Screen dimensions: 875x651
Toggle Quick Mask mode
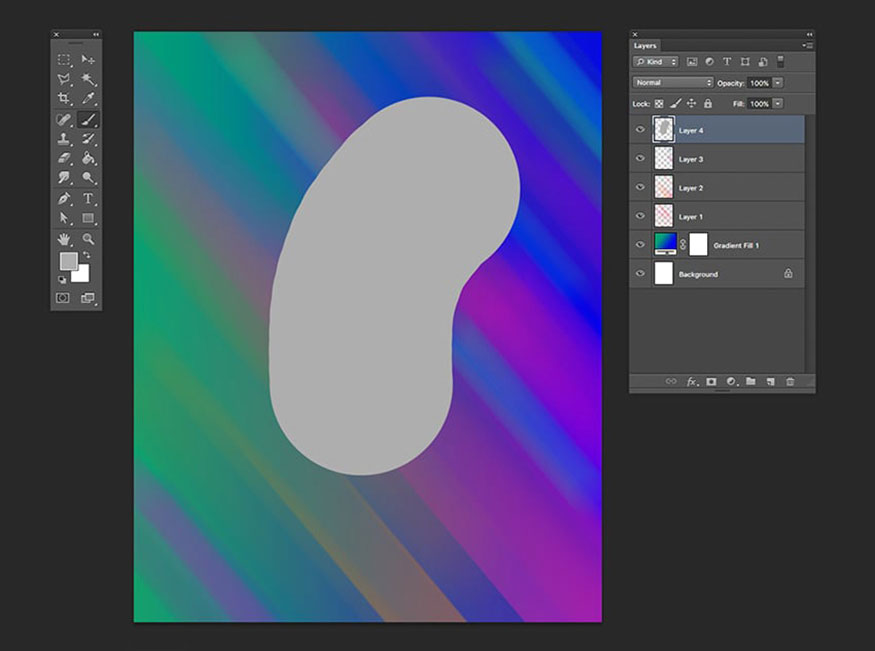pyautogui.click(x=62, y=298)
